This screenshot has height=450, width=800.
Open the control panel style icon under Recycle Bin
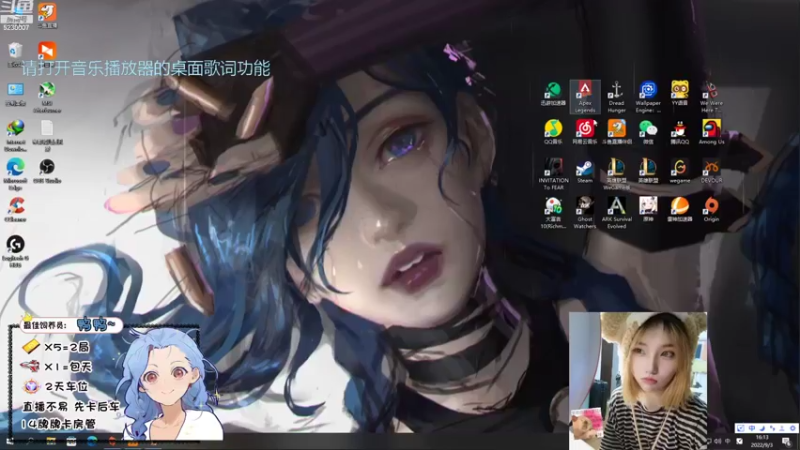click(x=15, y=93)
